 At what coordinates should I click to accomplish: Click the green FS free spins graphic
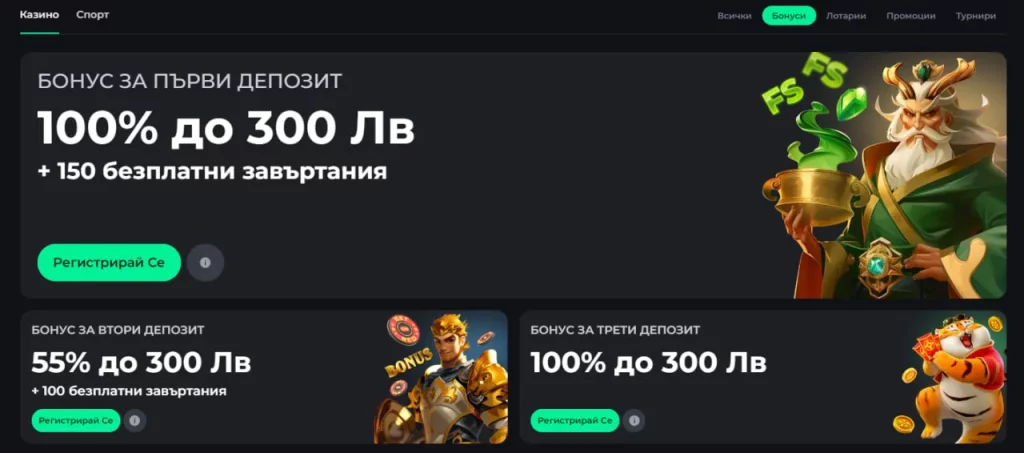pos(805,85)
